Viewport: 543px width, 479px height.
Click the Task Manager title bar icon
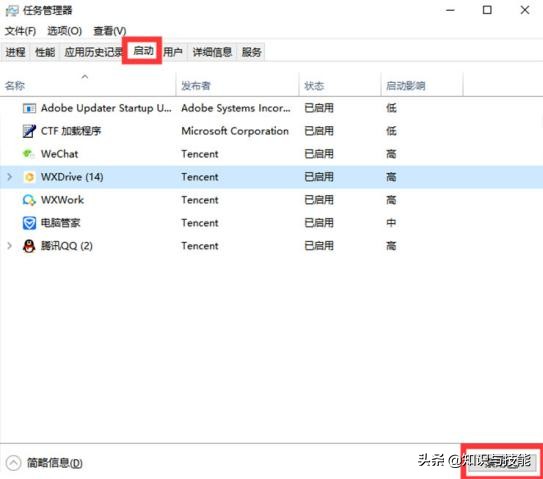pyautogui.click(x=12, y=10)
